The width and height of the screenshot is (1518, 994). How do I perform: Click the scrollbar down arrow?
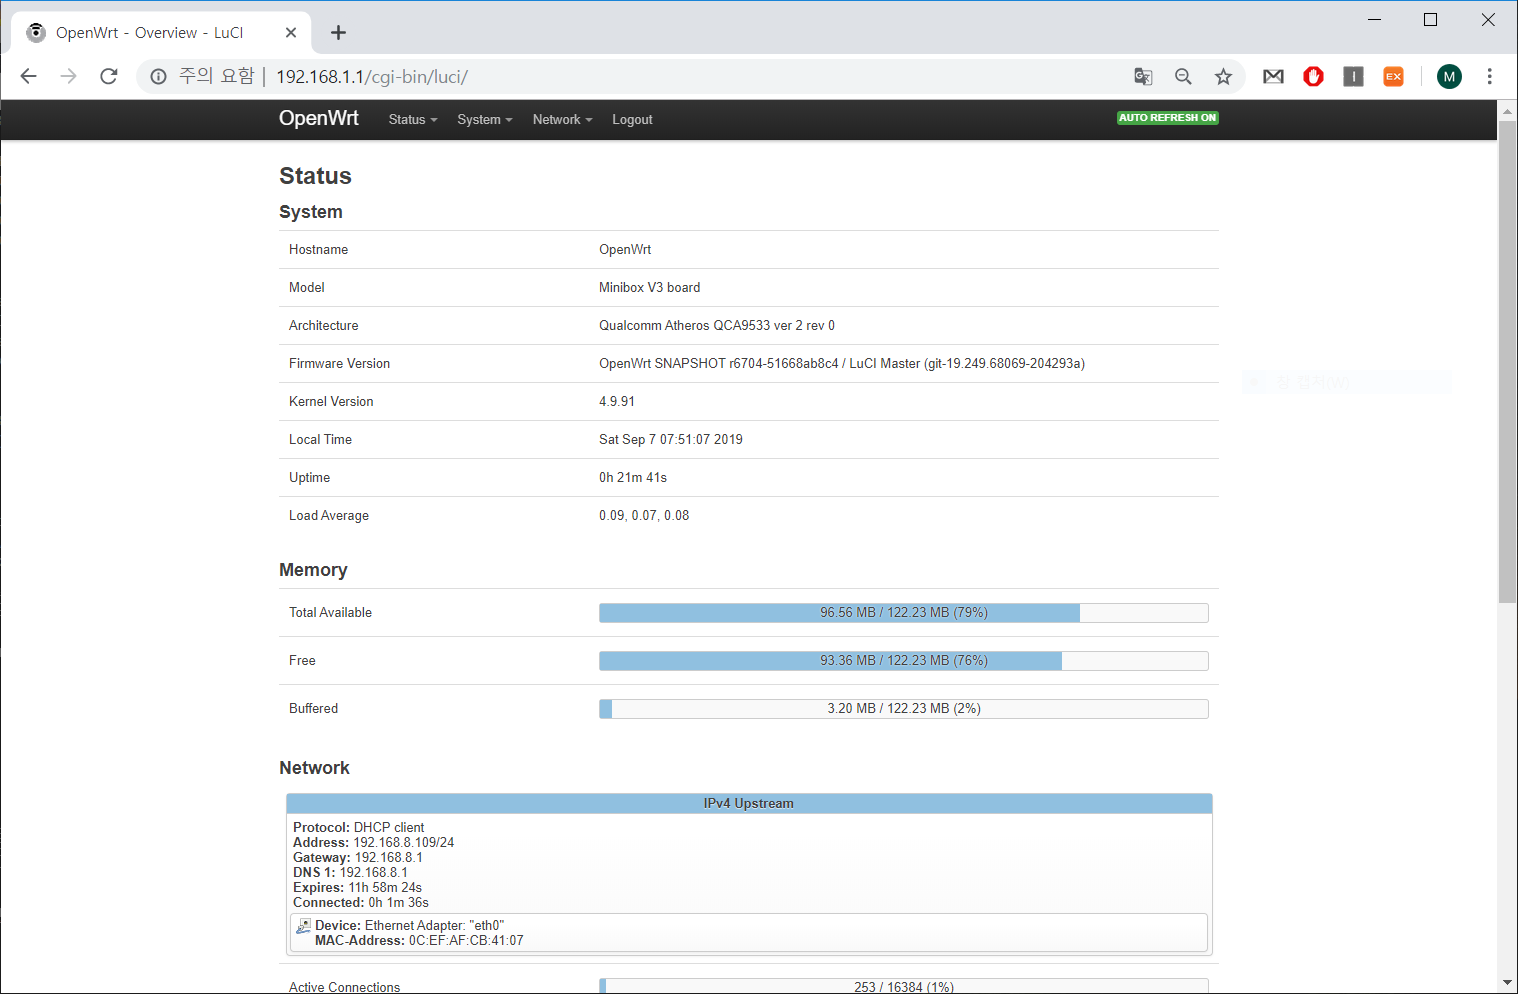tap(1507, 983)
